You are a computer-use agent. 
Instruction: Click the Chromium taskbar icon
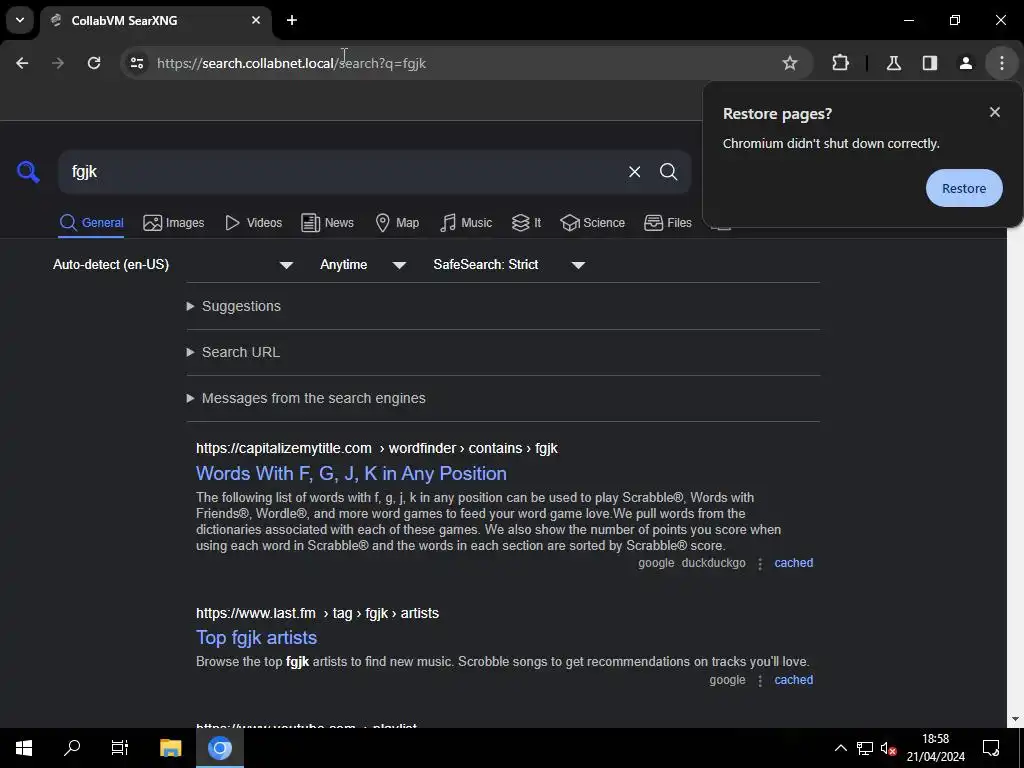point(220,748)
